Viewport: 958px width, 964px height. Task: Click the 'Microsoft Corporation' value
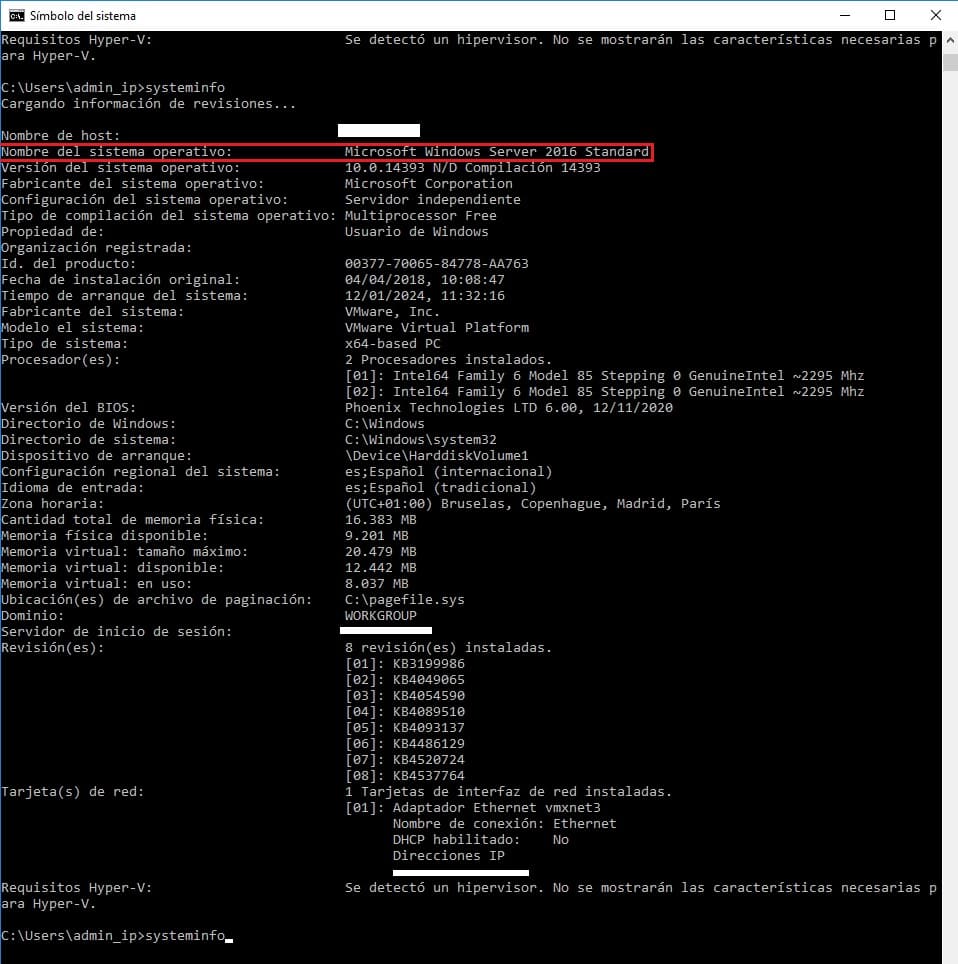429,183
